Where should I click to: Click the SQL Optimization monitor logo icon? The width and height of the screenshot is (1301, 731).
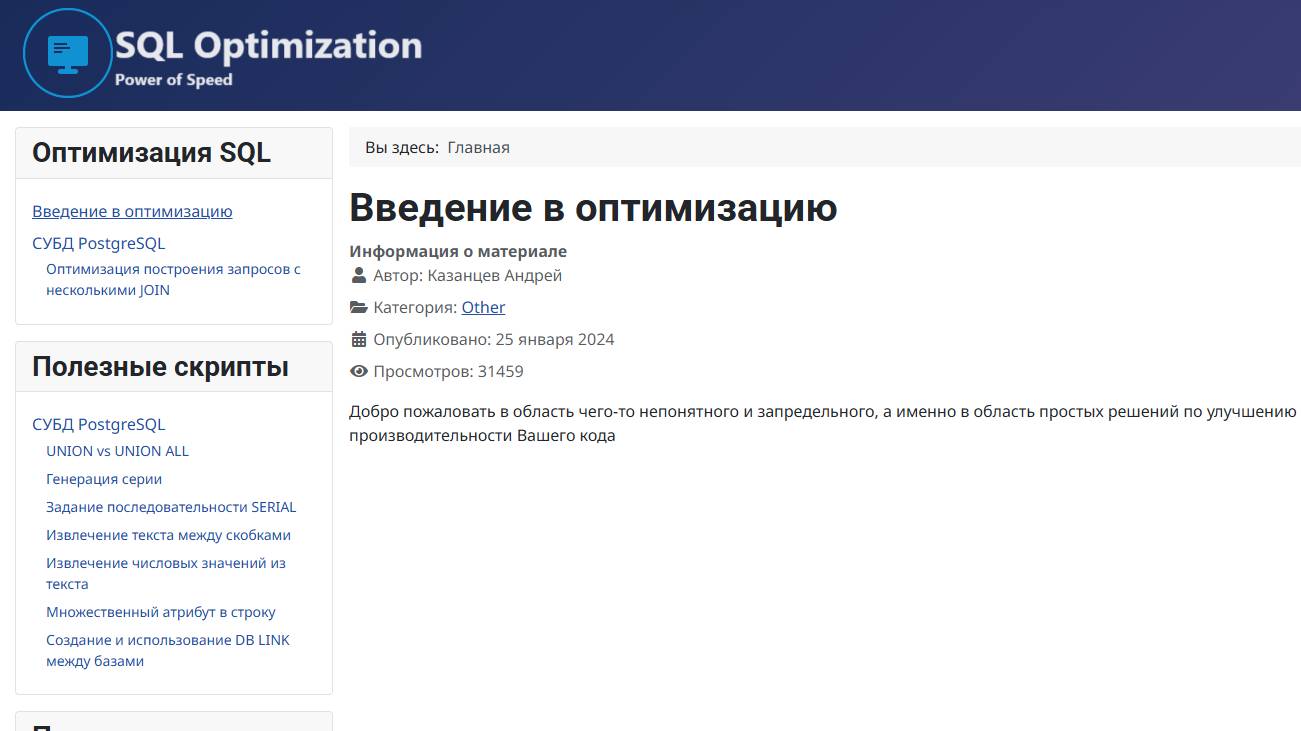[67, 53]
